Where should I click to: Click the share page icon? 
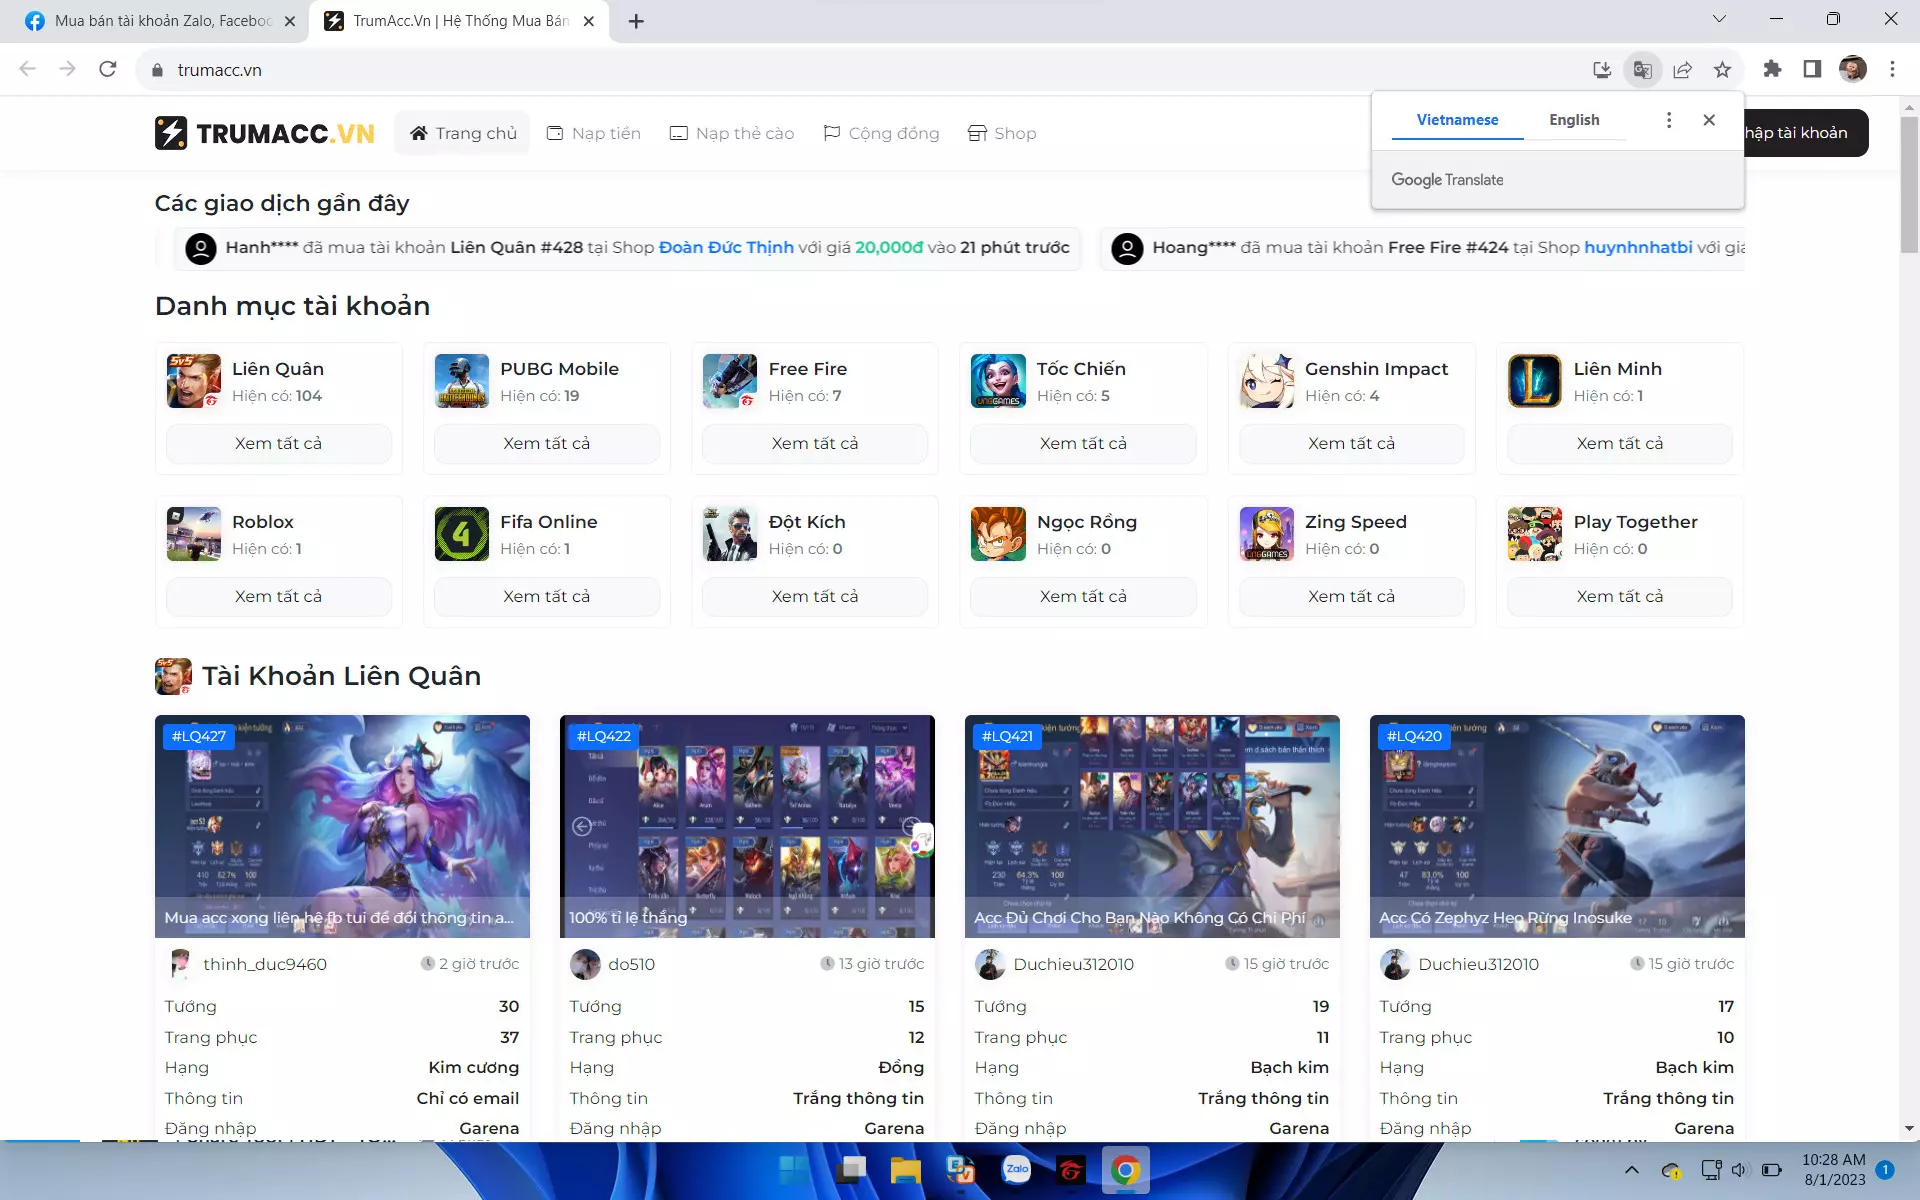(1682, 69)
